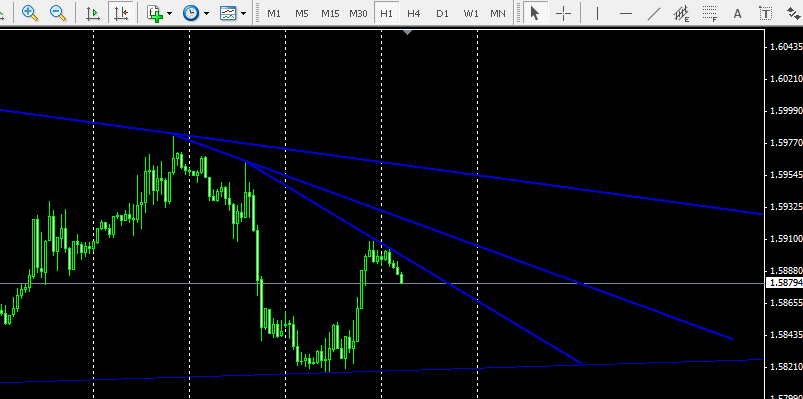The image size is (803, 399).
Task: Select the arrow cursor tool
Action: tap(535, 13)
